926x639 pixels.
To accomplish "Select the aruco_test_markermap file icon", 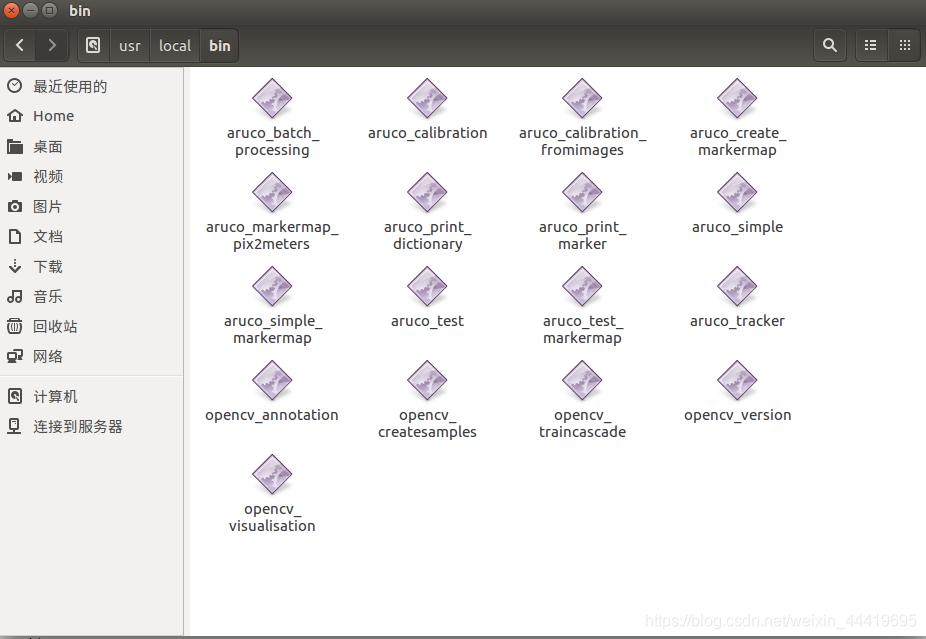I will [x=582, y=286].
